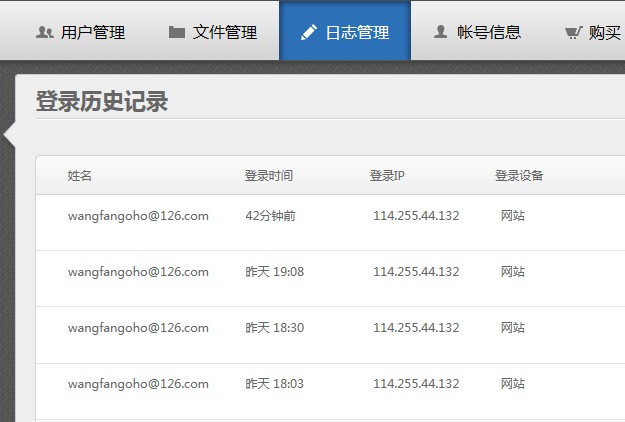This screenshot has height=422, width=625.
Task: Click the 登录历史记录 page heading
Action: 102,101
